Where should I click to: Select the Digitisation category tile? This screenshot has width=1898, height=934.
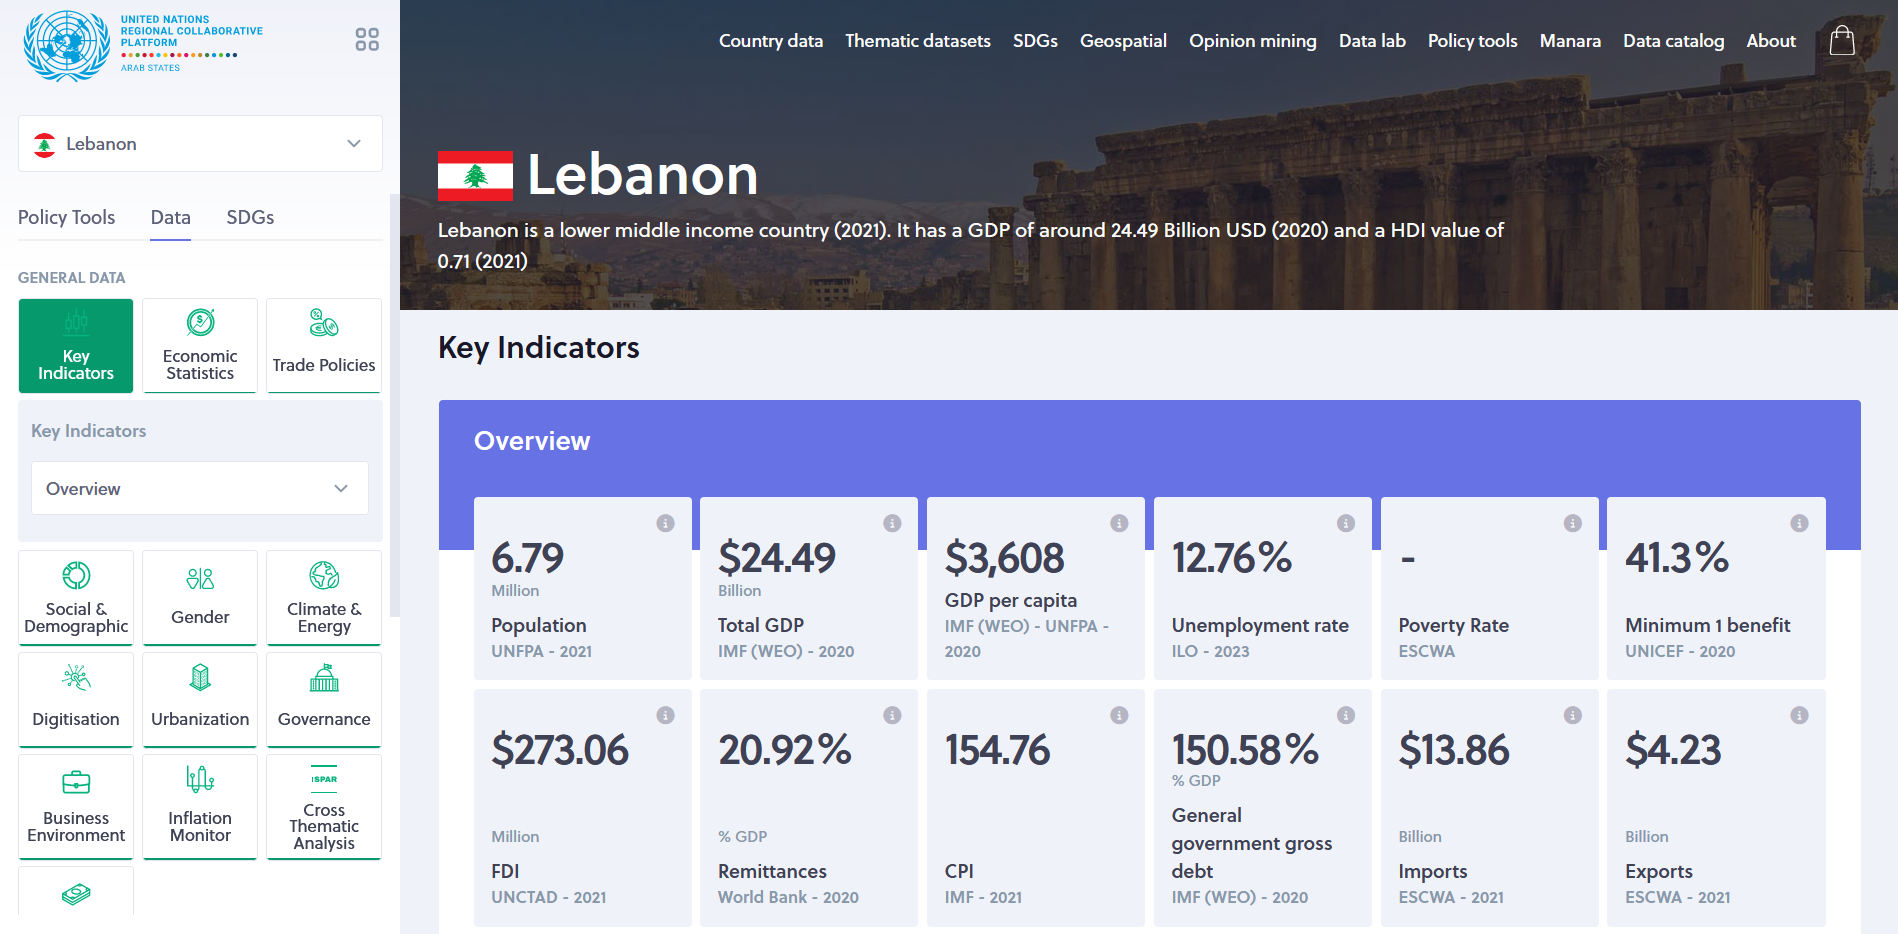tap(76, 699)
